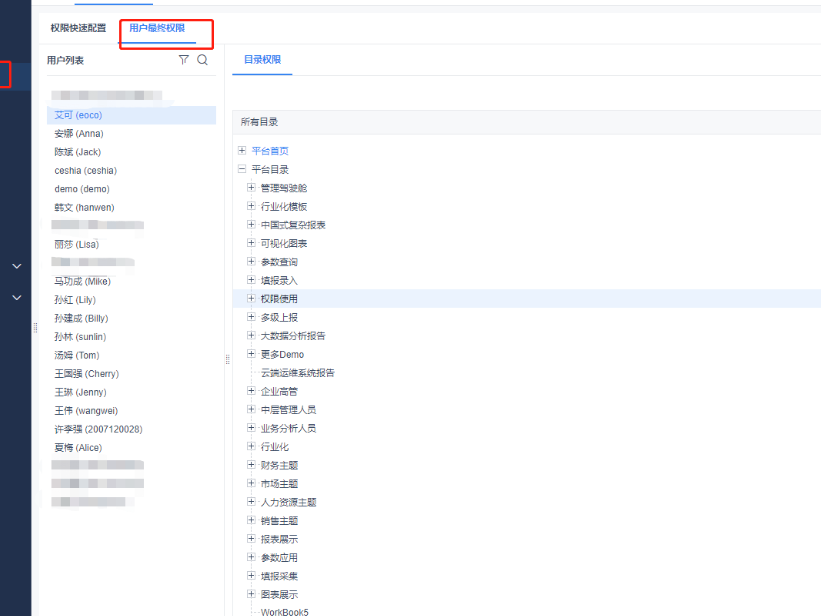Expand the 平台首页 tree node
The height and width of the screenshot is (616, 821).
(242, 150)
